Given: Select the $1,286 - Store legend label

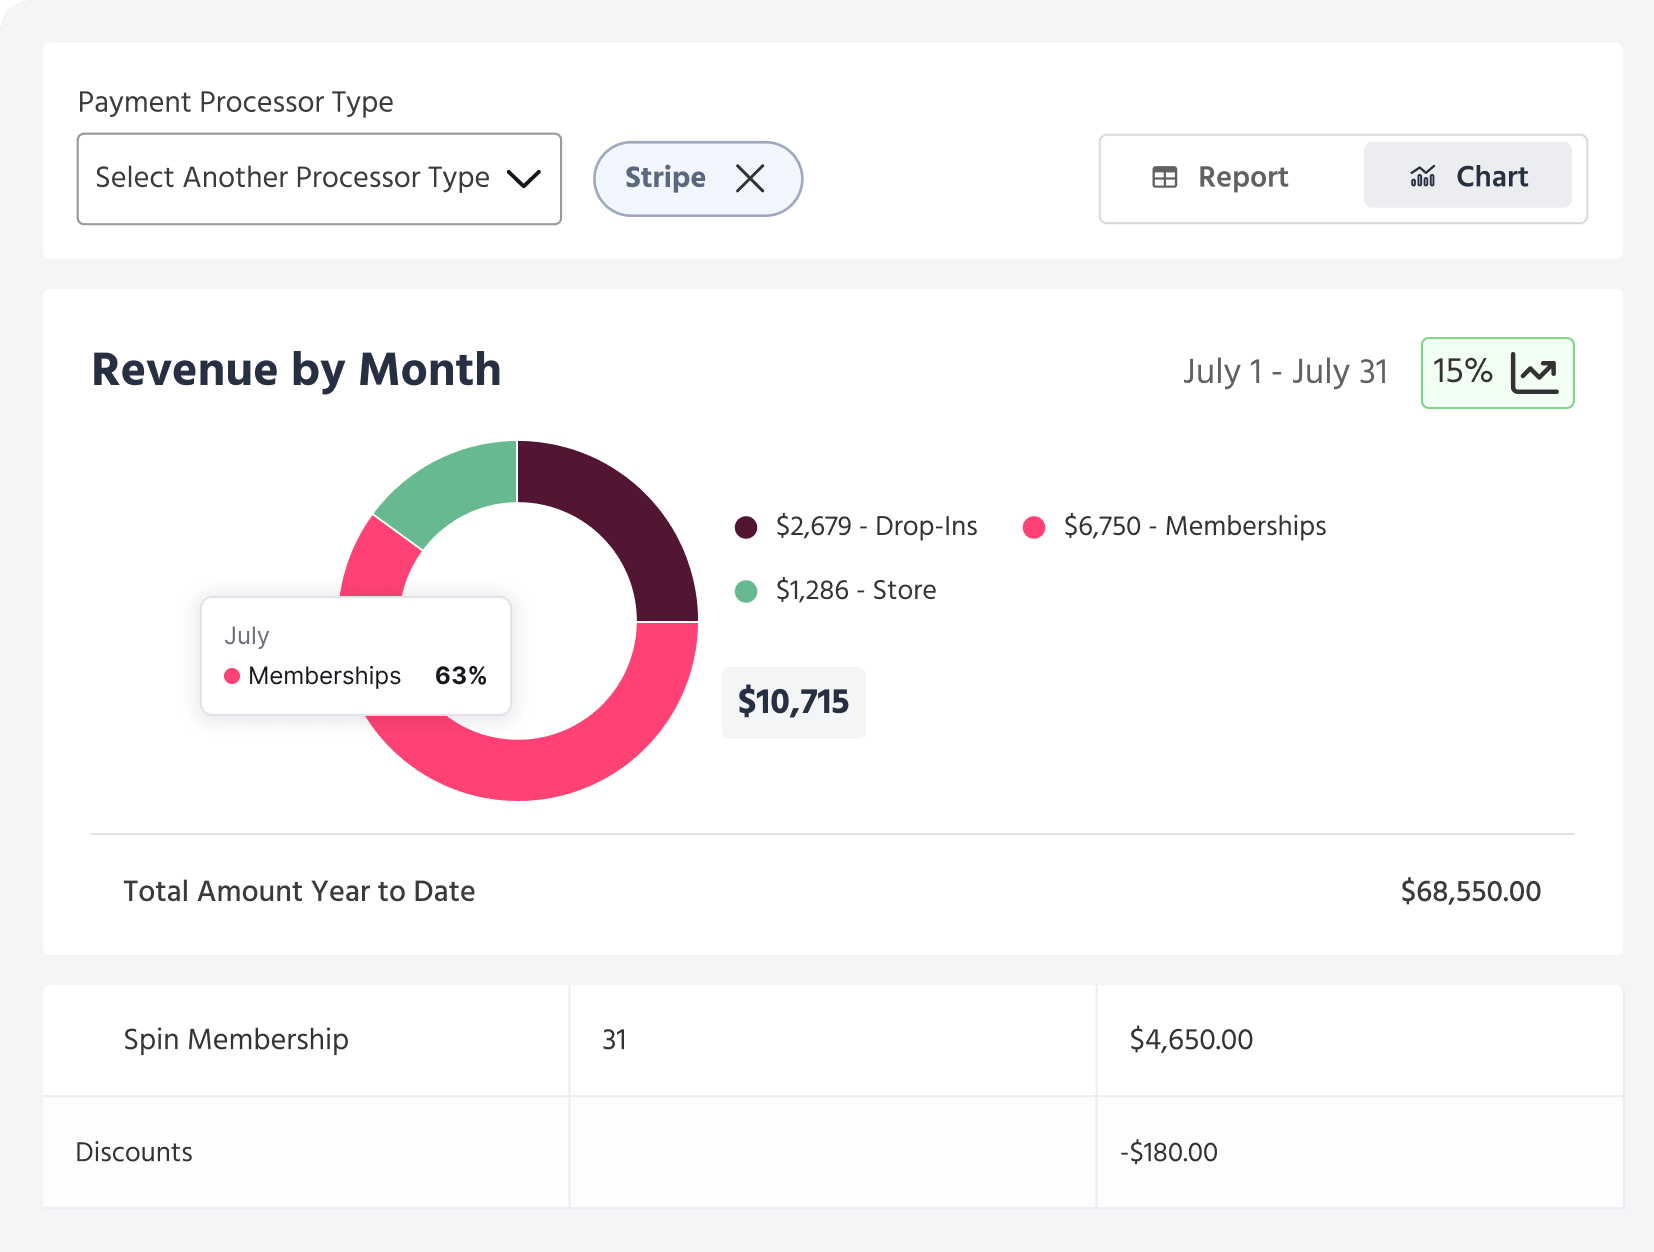Looking at the screenshot, I should 856,590.
